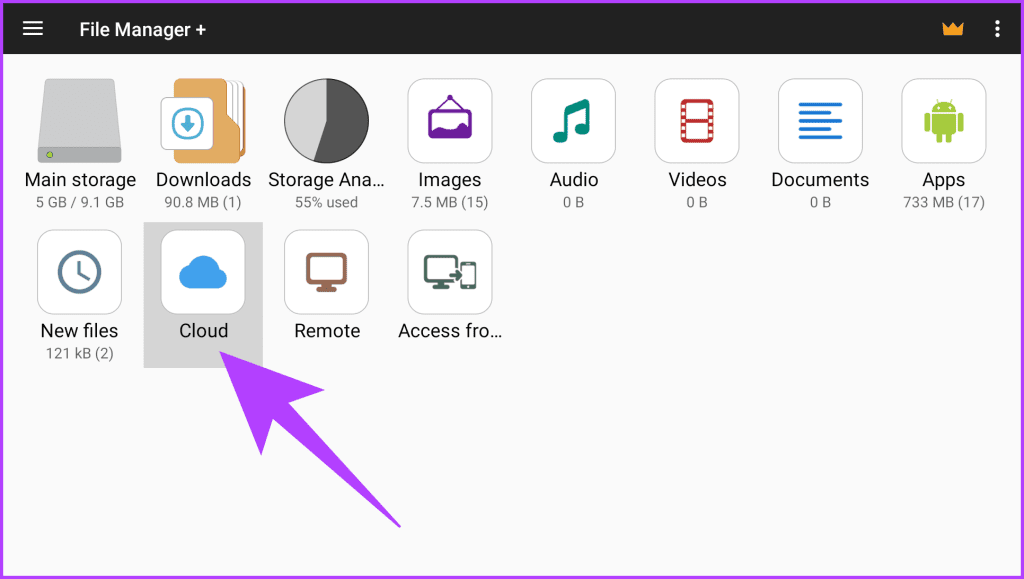This screenshot has width=1024, height=579.
Task: Open the Remote monitor icon
Action: click(327, 272)
